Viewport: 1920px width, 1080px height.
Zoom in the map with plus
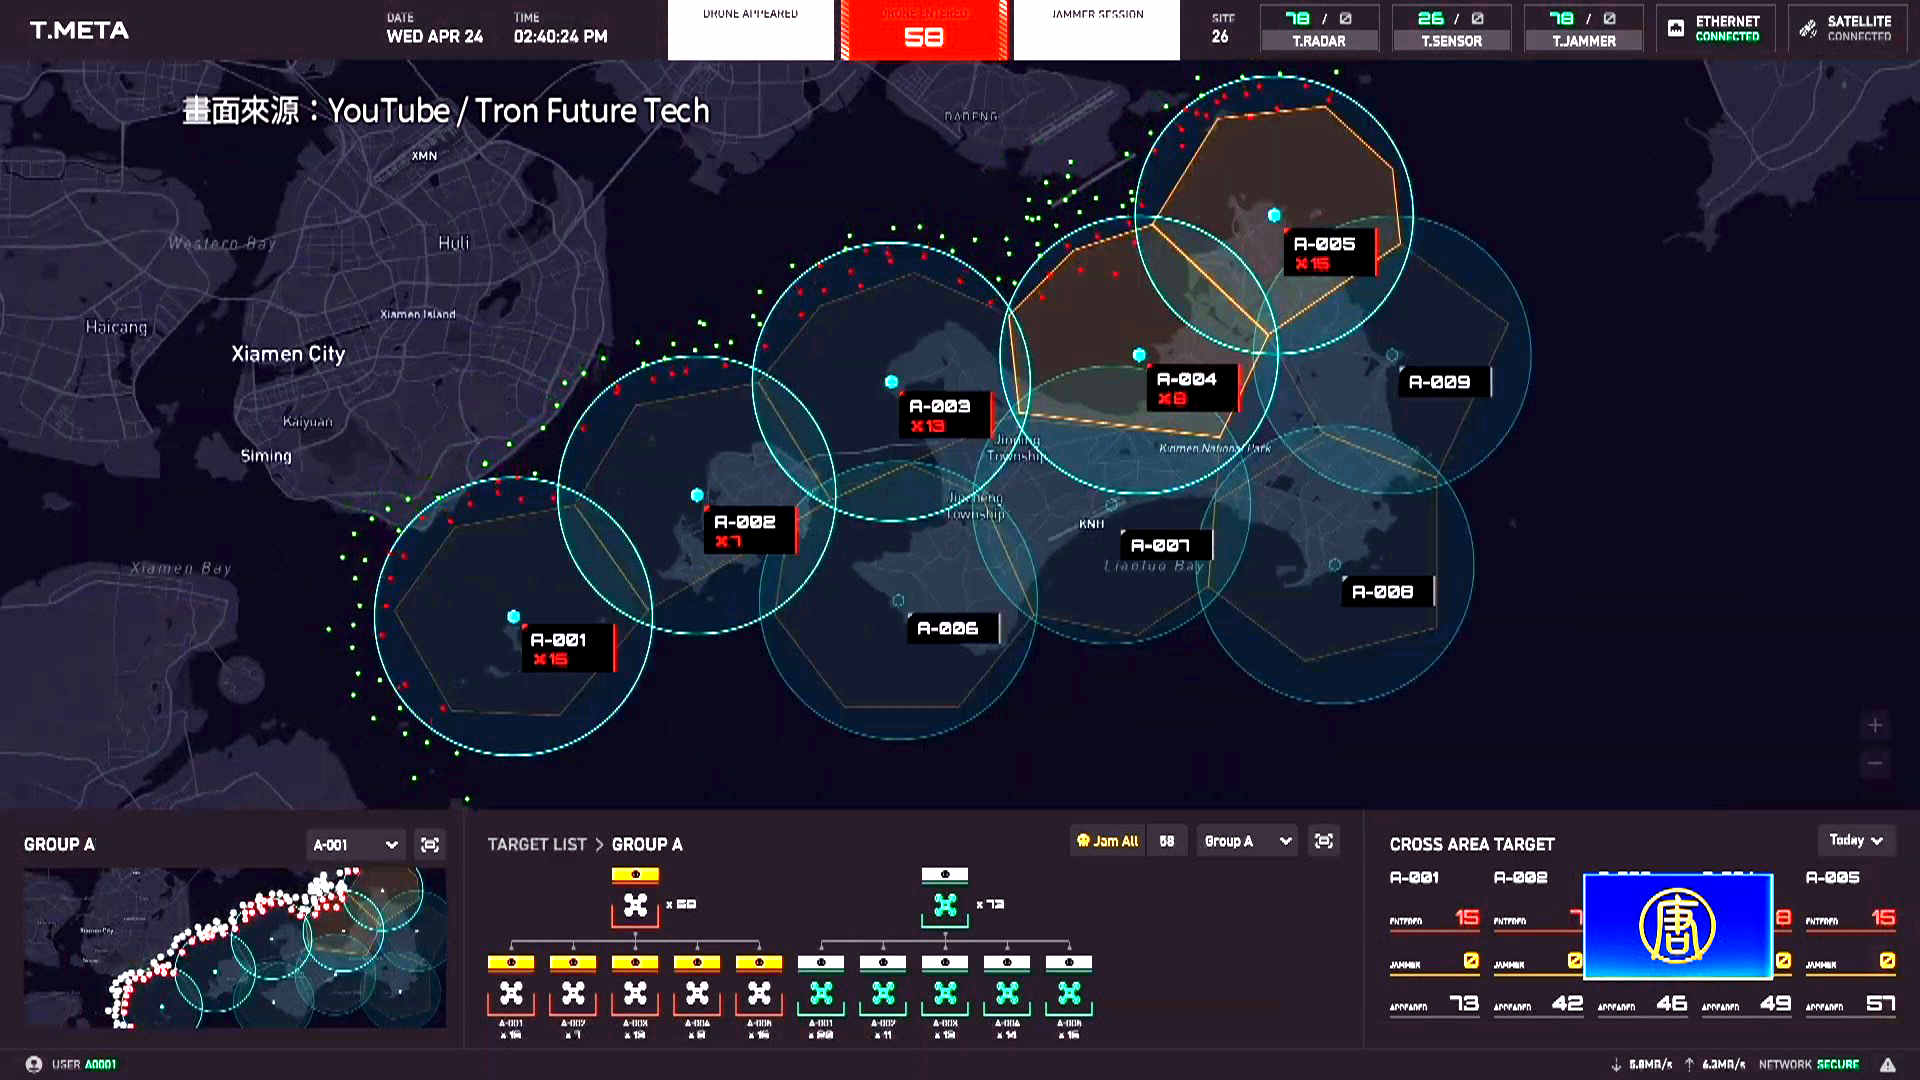click(1875, 725)
